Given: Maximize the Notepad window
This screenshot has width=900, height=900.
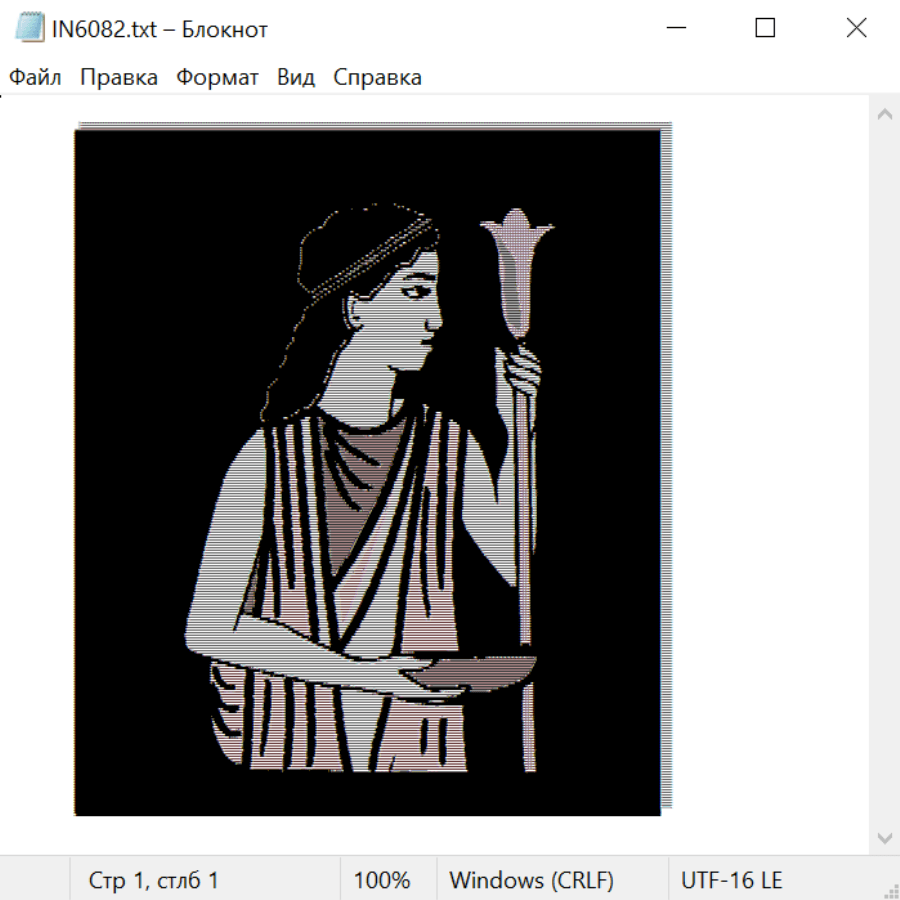Looking at the screenshot, I should coord(765,28).
